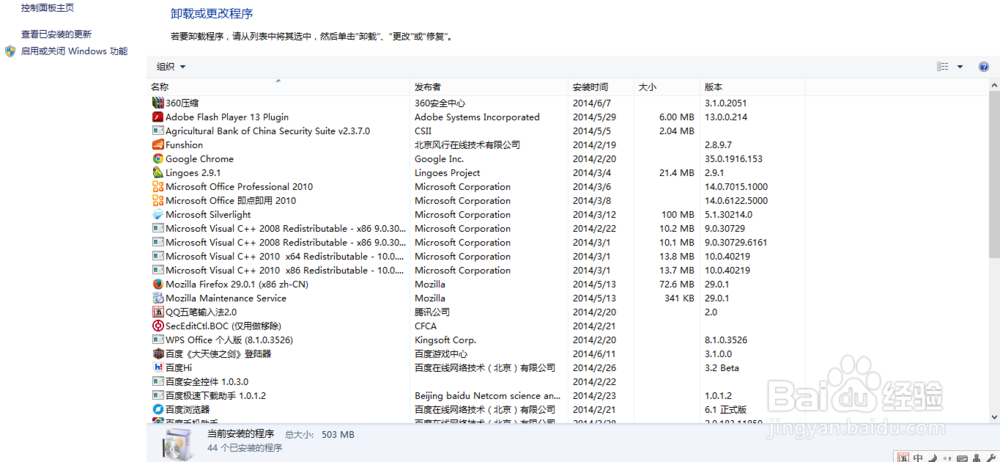Click the change view layout icon
The height and width of the screenshot is (462, 1000).
point(943,66)
